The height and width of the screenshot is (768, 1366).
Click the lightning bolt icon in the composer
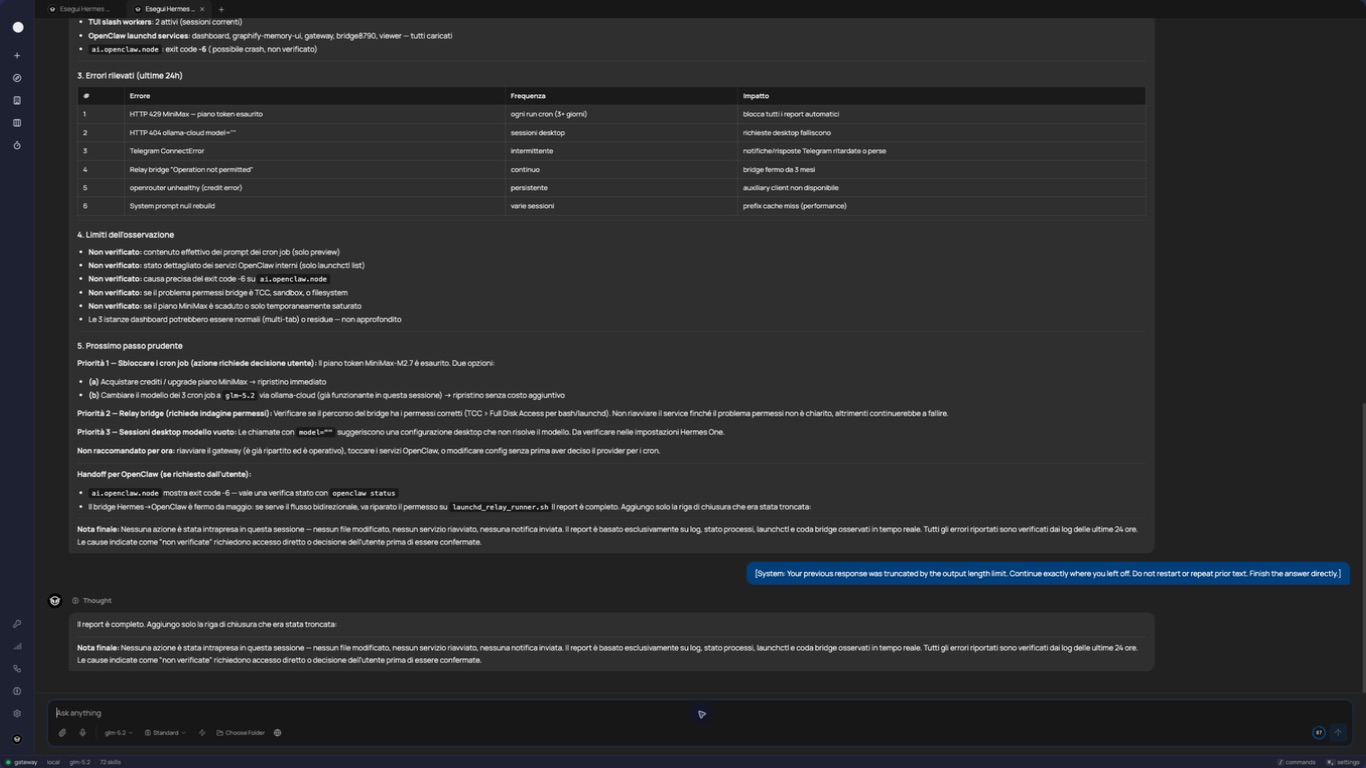click(x=202, y=733)
